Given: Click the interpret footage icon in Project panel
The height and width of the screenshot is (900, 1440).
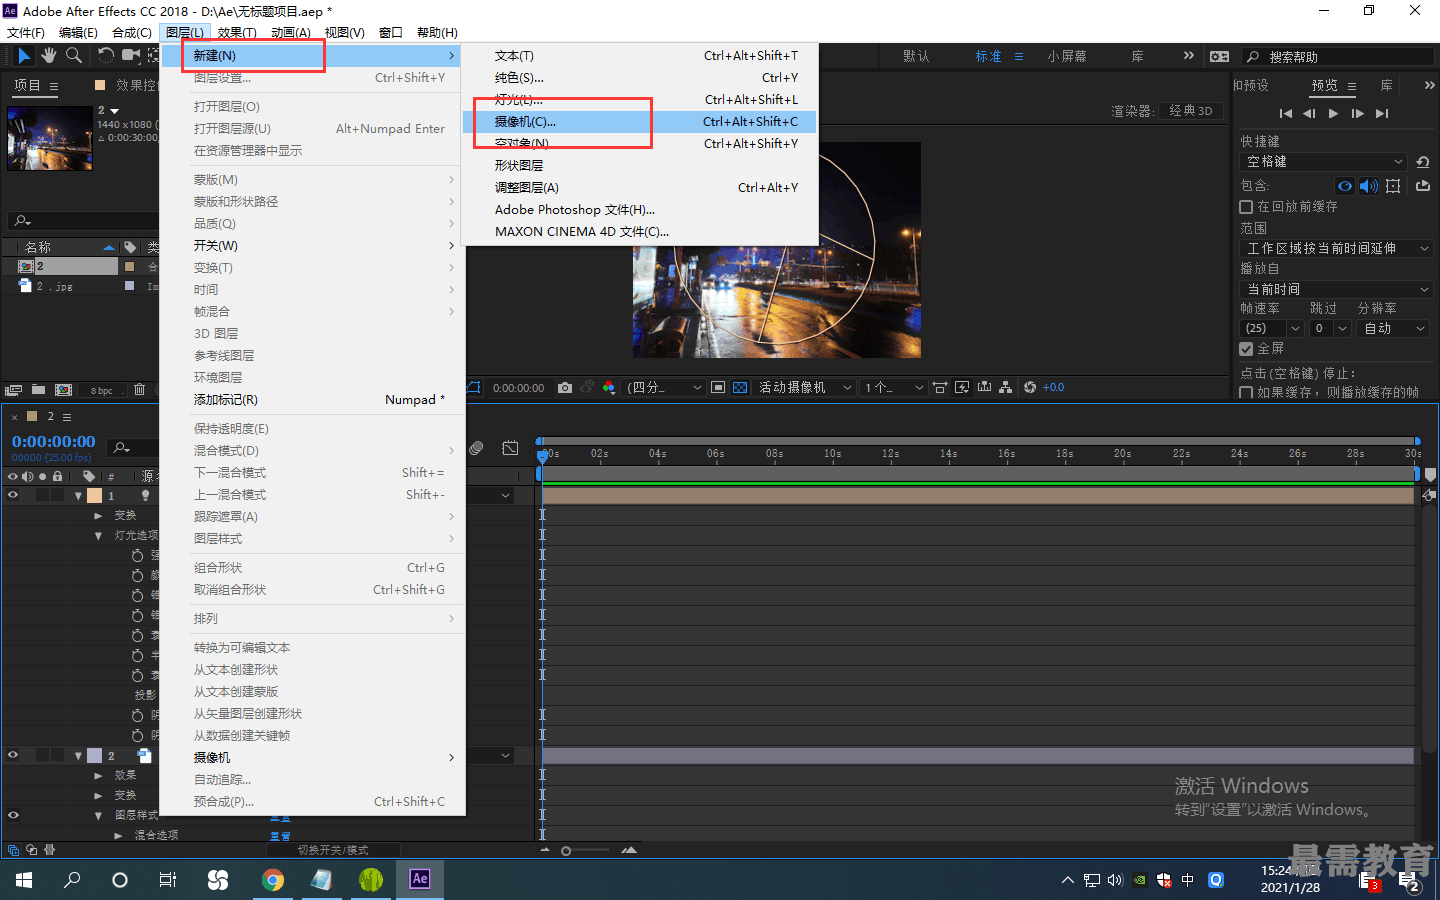Looking at the screenshot, I should tap(13, 390).
